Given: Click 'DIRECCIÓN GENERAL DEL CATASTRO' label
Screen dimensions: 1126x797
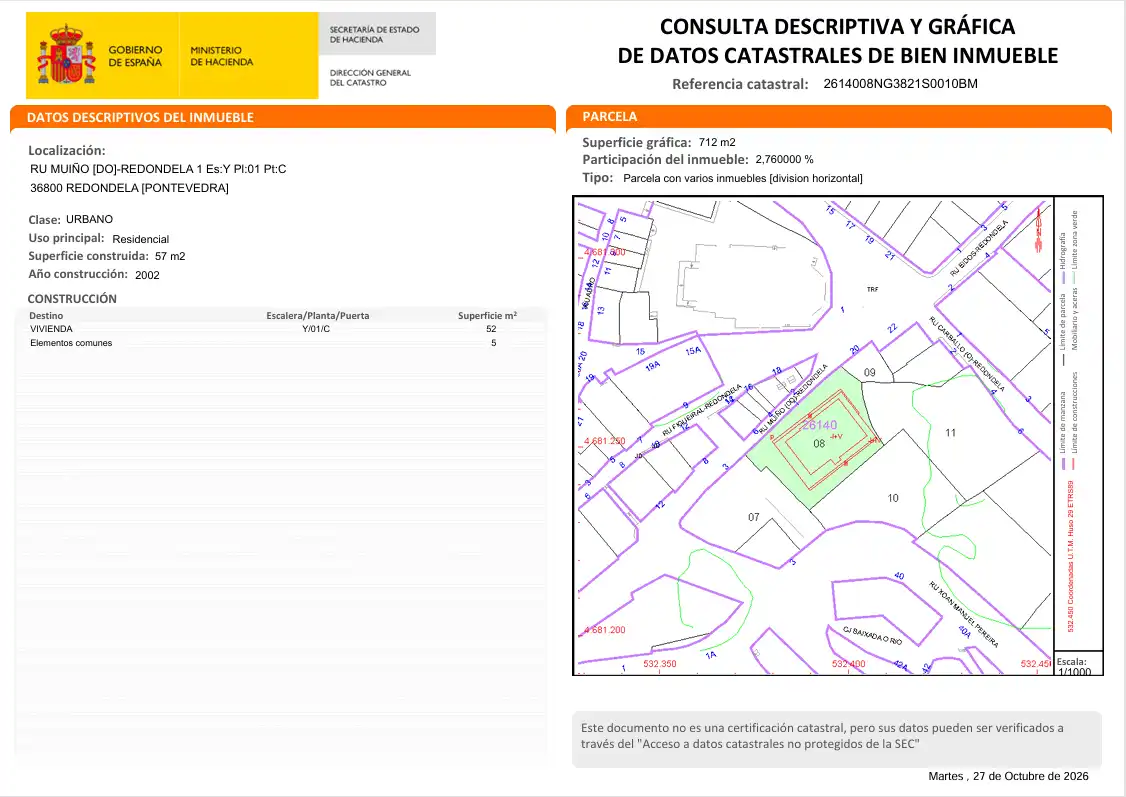Looking at the screenshot, I should tap(370, 78).
